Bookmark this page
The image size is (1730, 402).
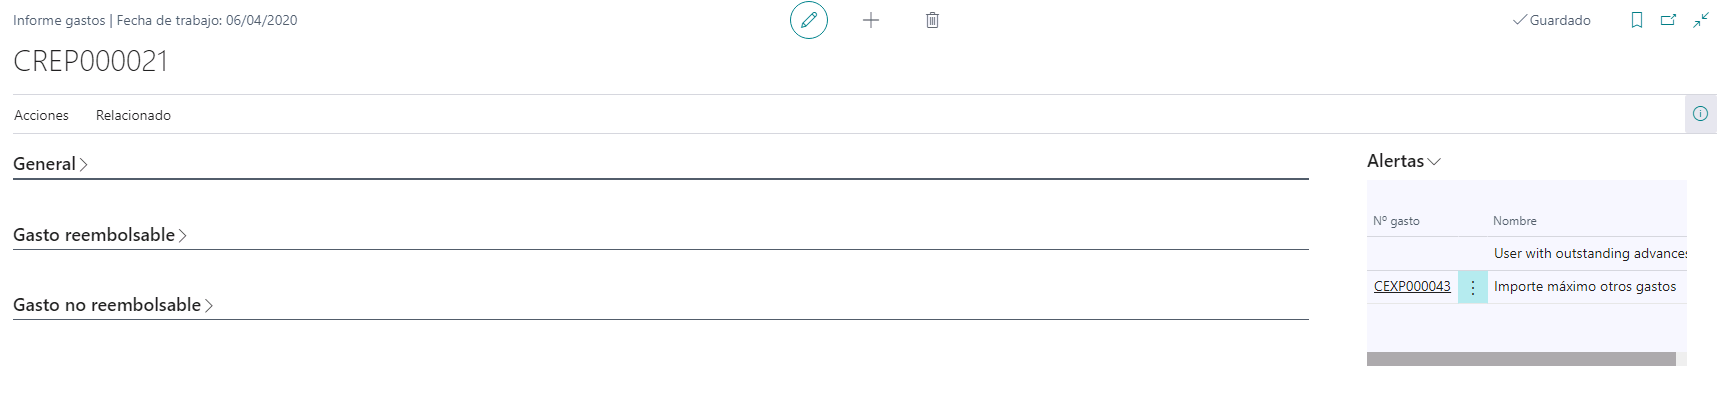pyautogui.click(x=1637, y=20)
